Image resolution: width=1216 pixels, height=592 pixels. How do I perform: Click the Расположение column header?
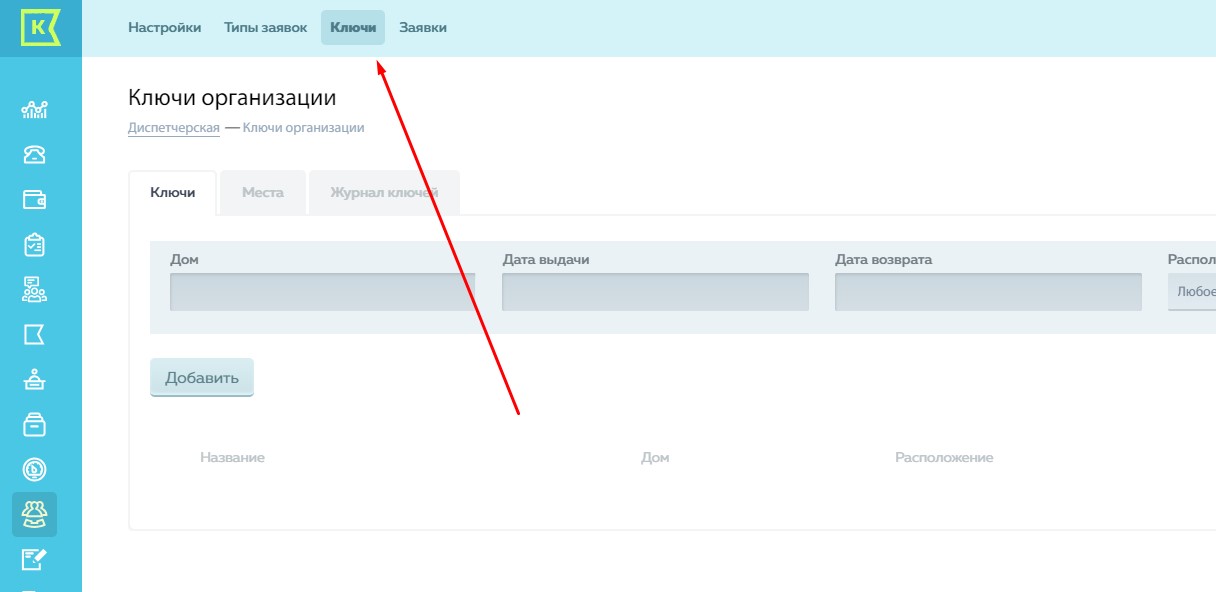[944, 458]
